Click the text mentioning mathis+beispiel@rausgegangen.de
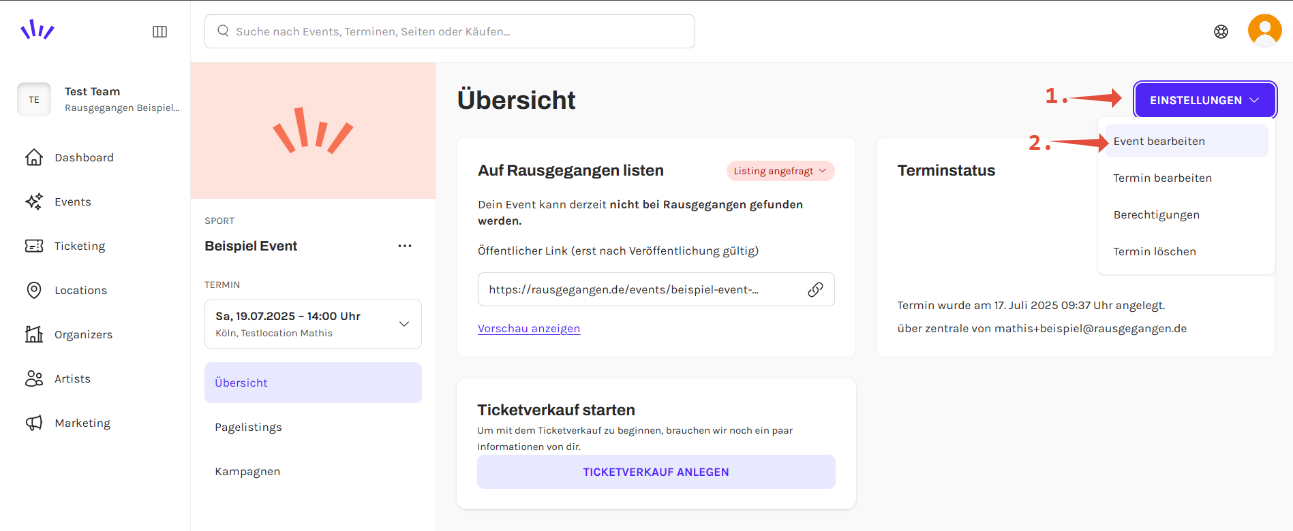 coord(1042,328)
